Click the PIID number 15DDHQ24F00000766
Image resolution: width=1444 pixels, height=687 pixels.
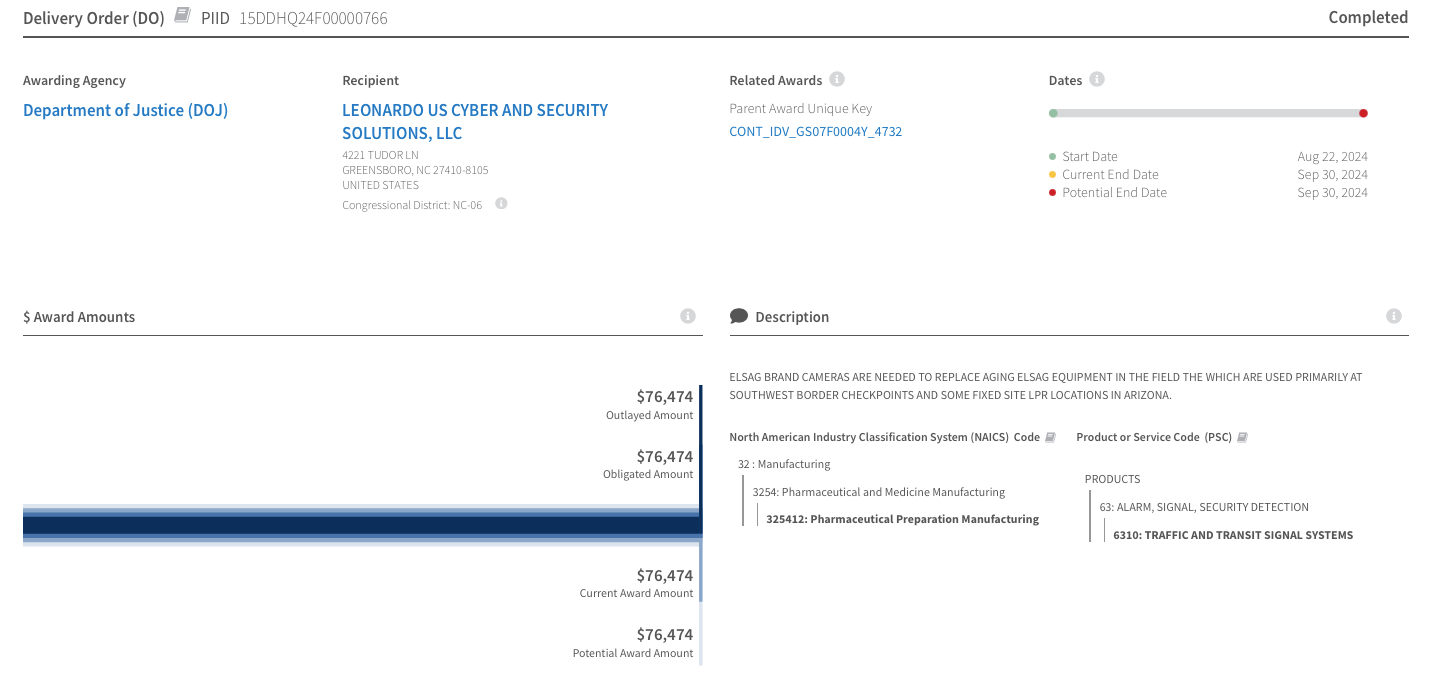(313, 18)
